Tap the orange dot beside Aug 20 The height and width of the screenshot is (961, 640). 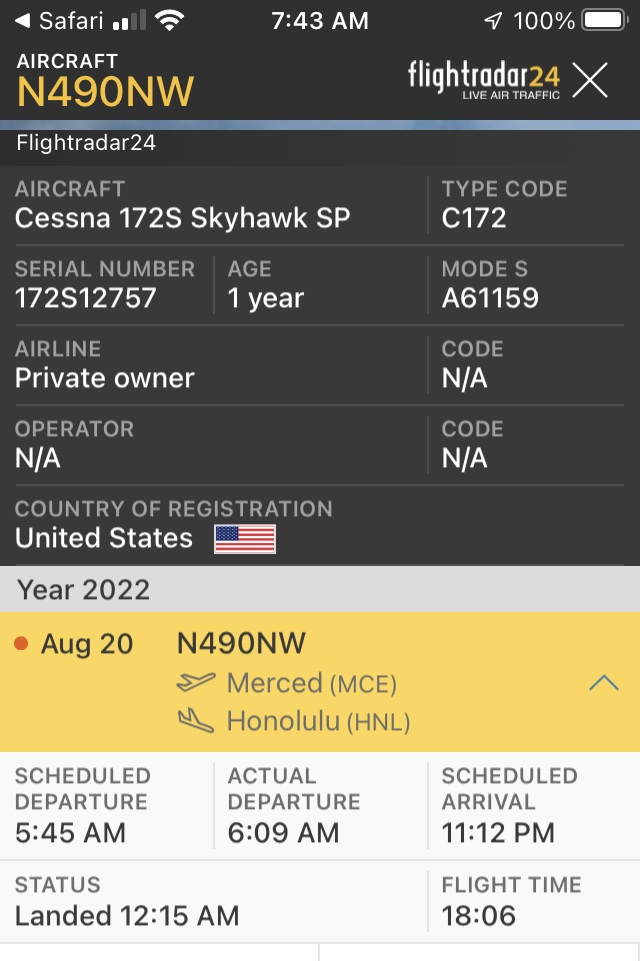pos(22,644)
